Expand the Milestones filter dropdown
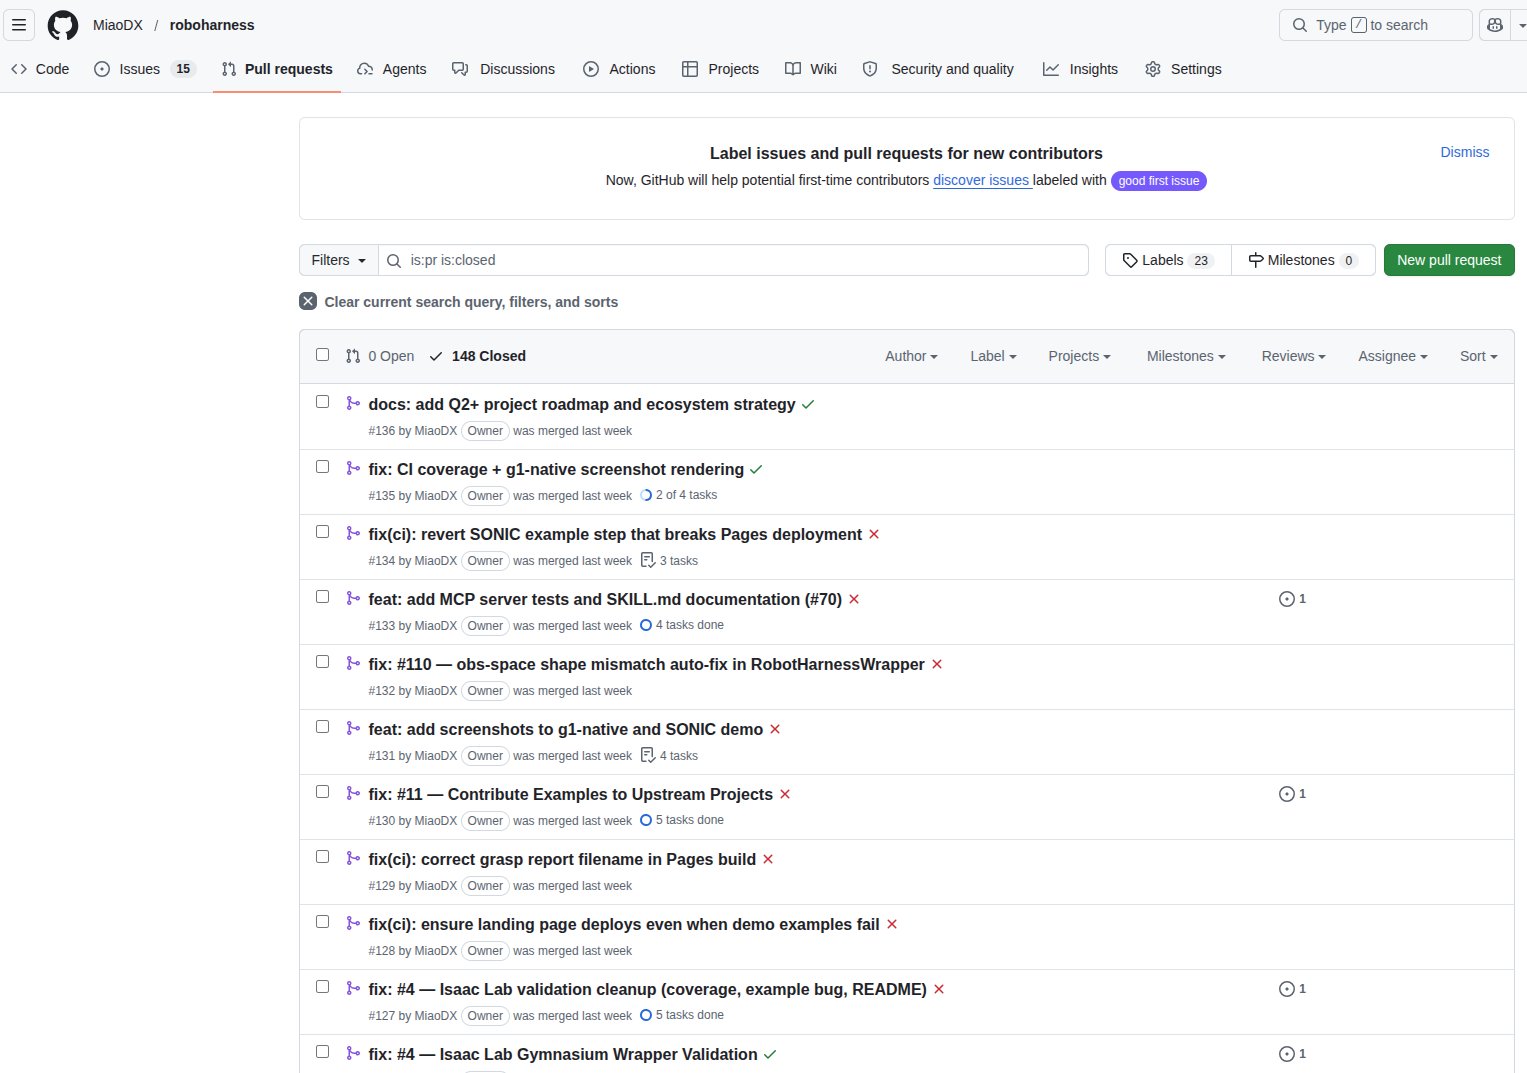Screen dimensions: 1527x1073 pos(1186,356)
